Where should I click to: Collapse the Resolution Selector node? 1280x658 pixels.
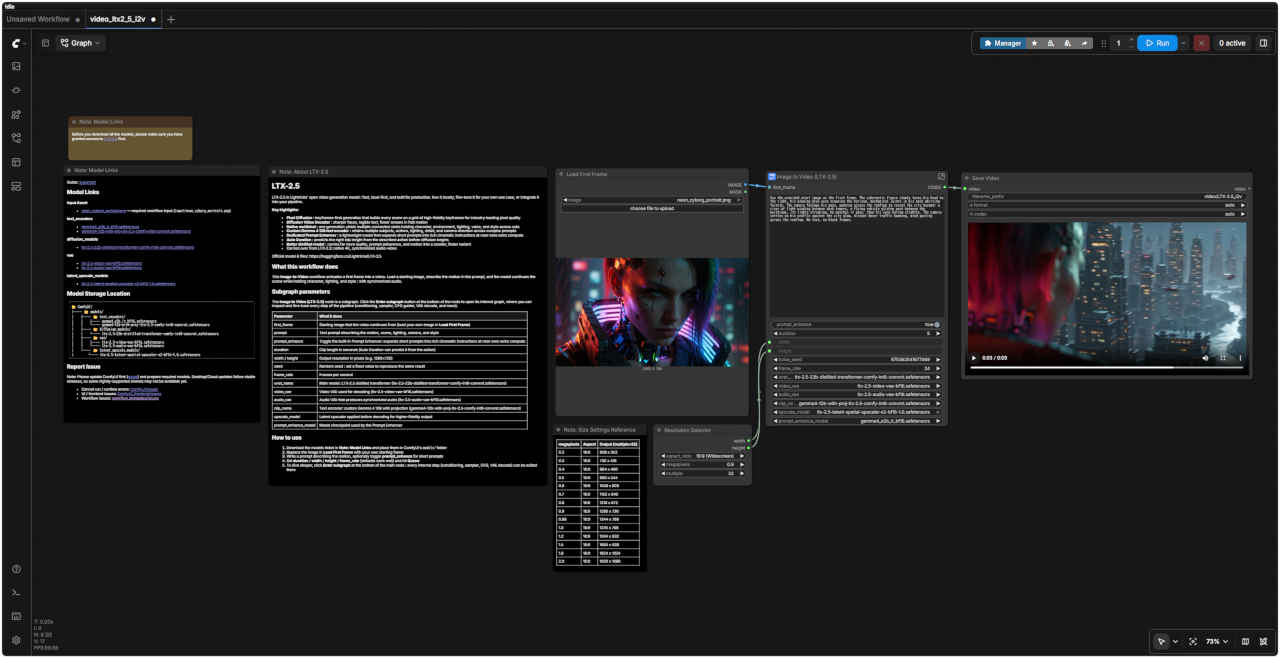[x=660, y=430]
